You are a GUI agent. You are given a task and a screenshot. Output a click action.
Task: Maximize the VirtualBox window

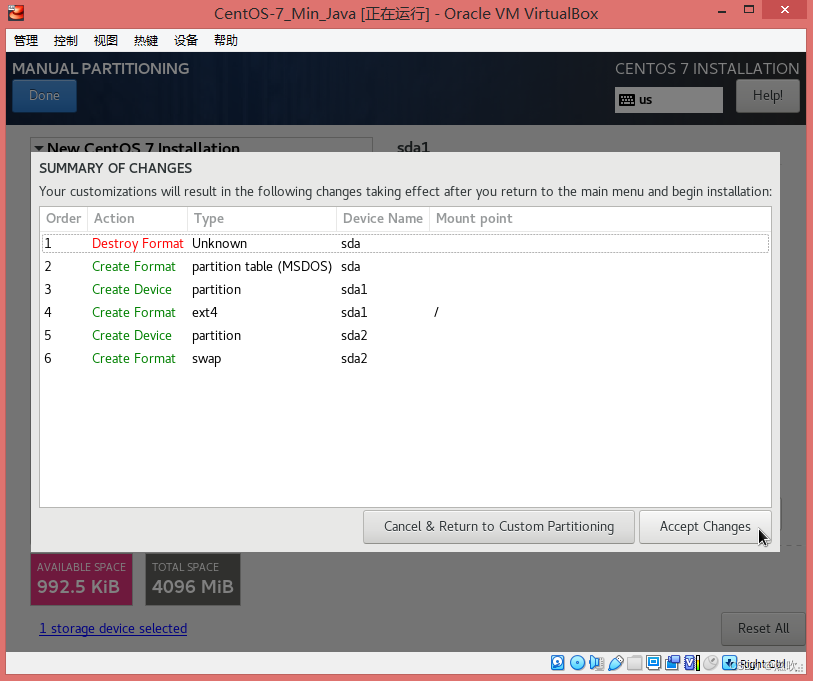tap(749, 9)
